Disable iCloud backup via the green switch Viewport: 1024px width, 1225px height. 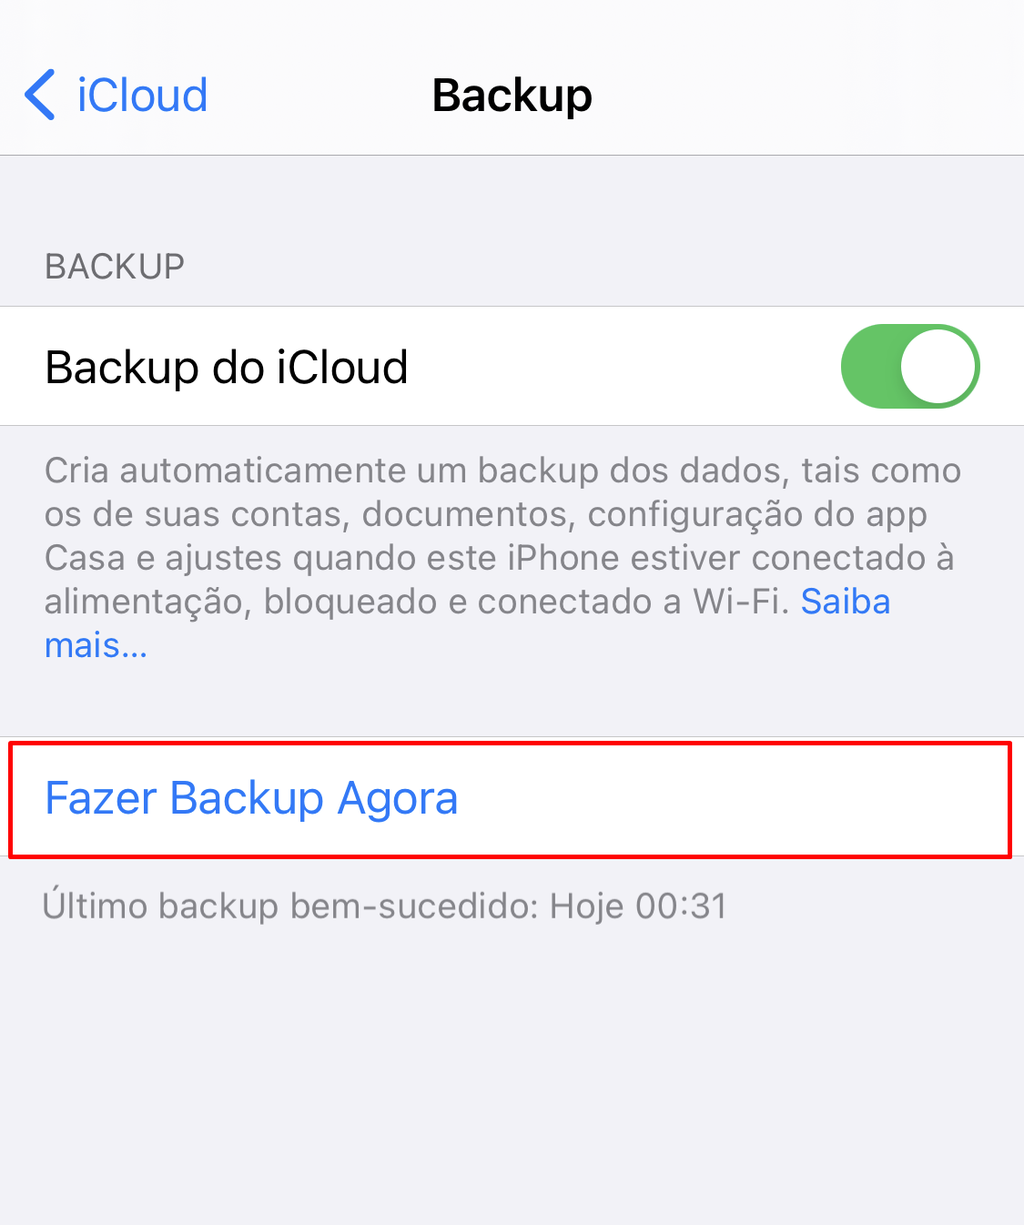click(910, 366)
